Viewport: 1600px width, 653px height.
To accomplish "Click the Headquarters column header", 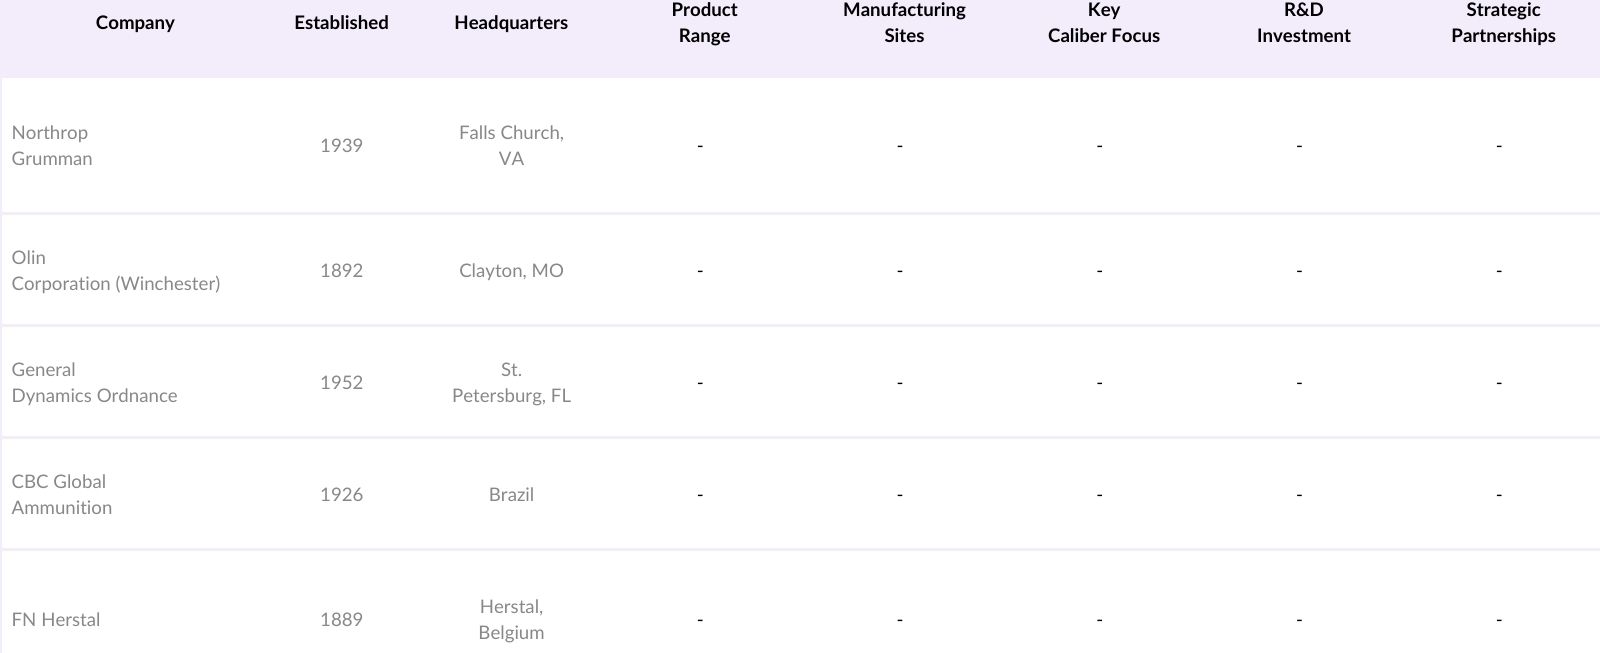I will [511, 23].
